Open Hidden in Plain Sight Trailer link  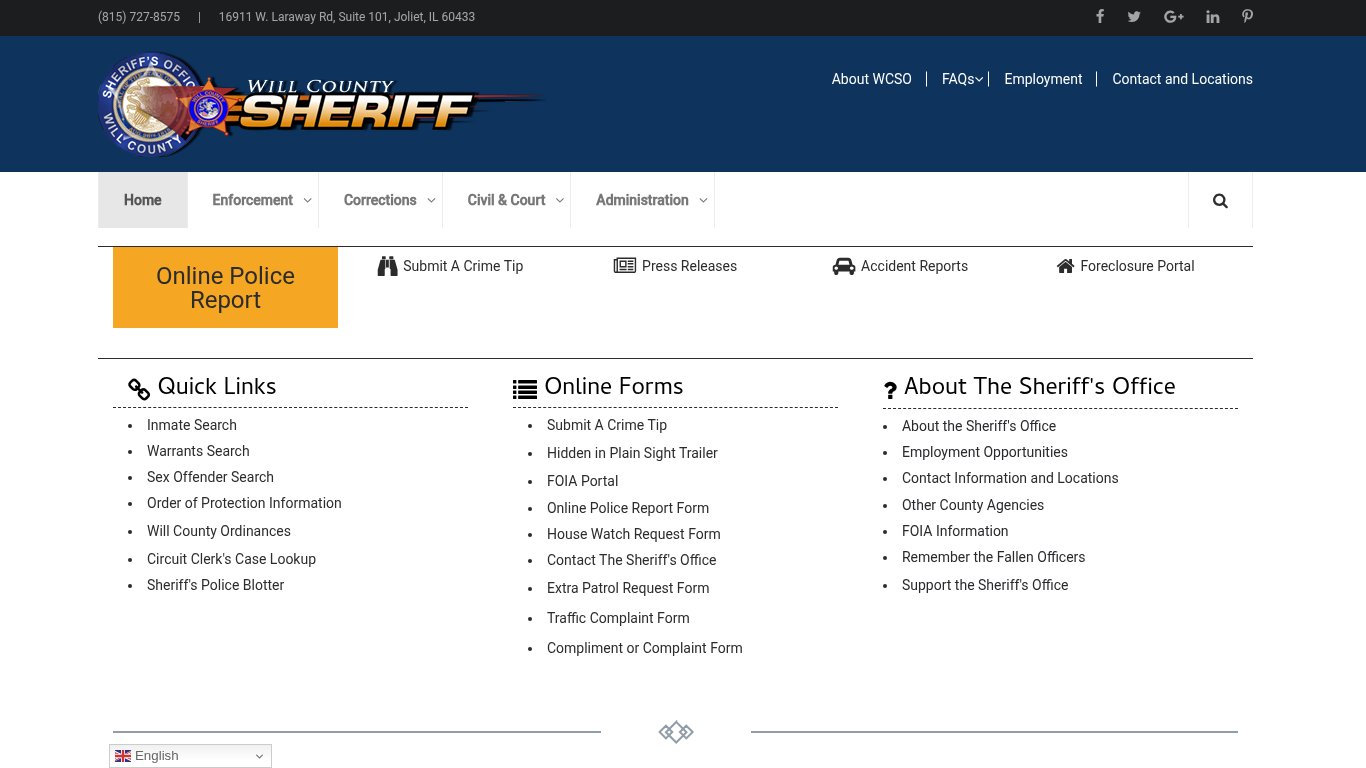point(632,453)
